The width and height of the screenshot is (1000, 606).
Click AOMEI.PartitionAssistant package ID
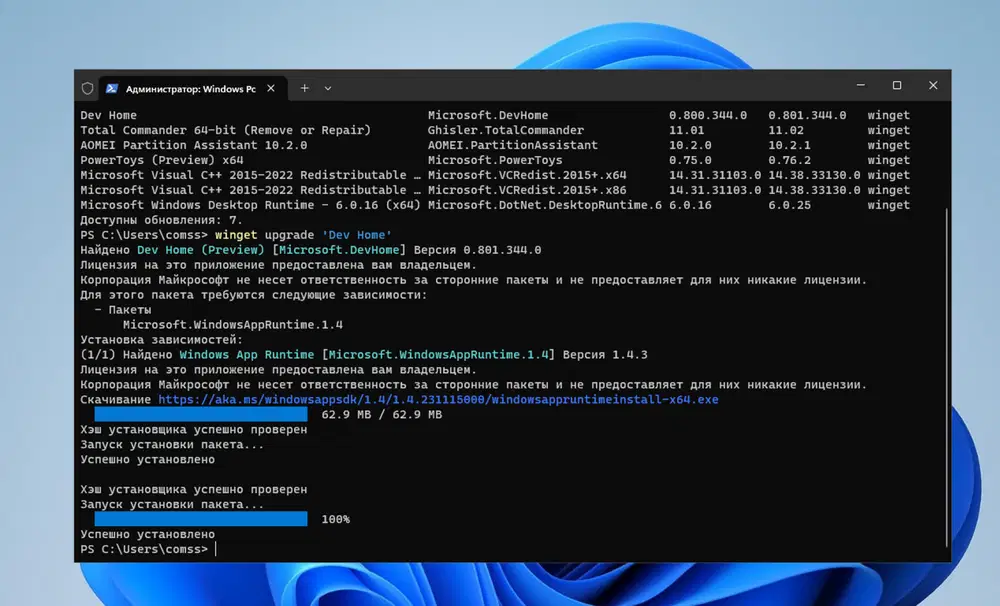(513, 145)
